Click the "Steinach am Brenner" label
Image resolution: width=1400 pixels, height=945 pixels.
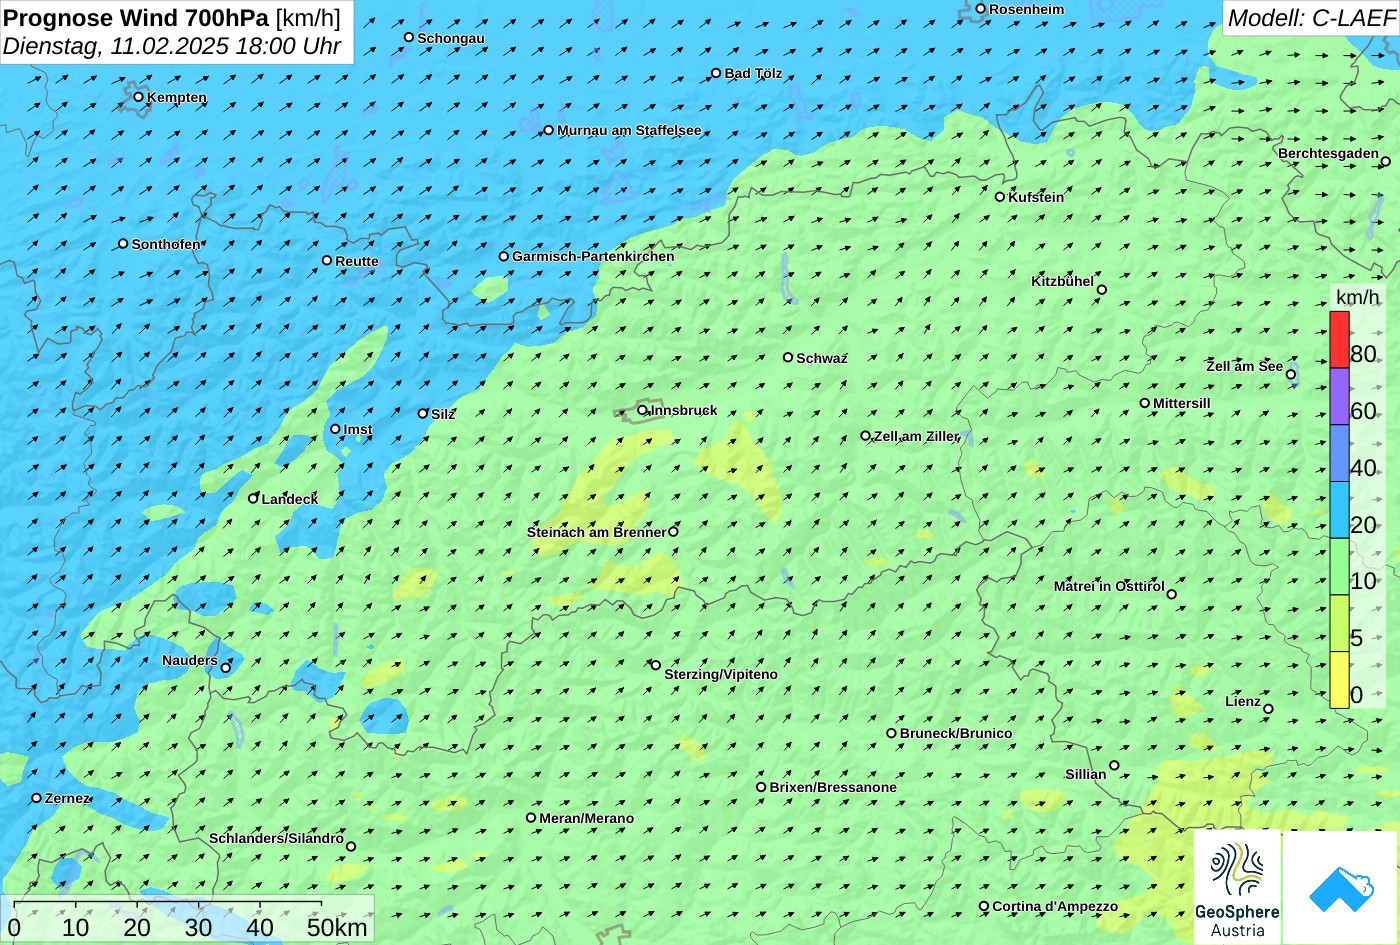596,532
